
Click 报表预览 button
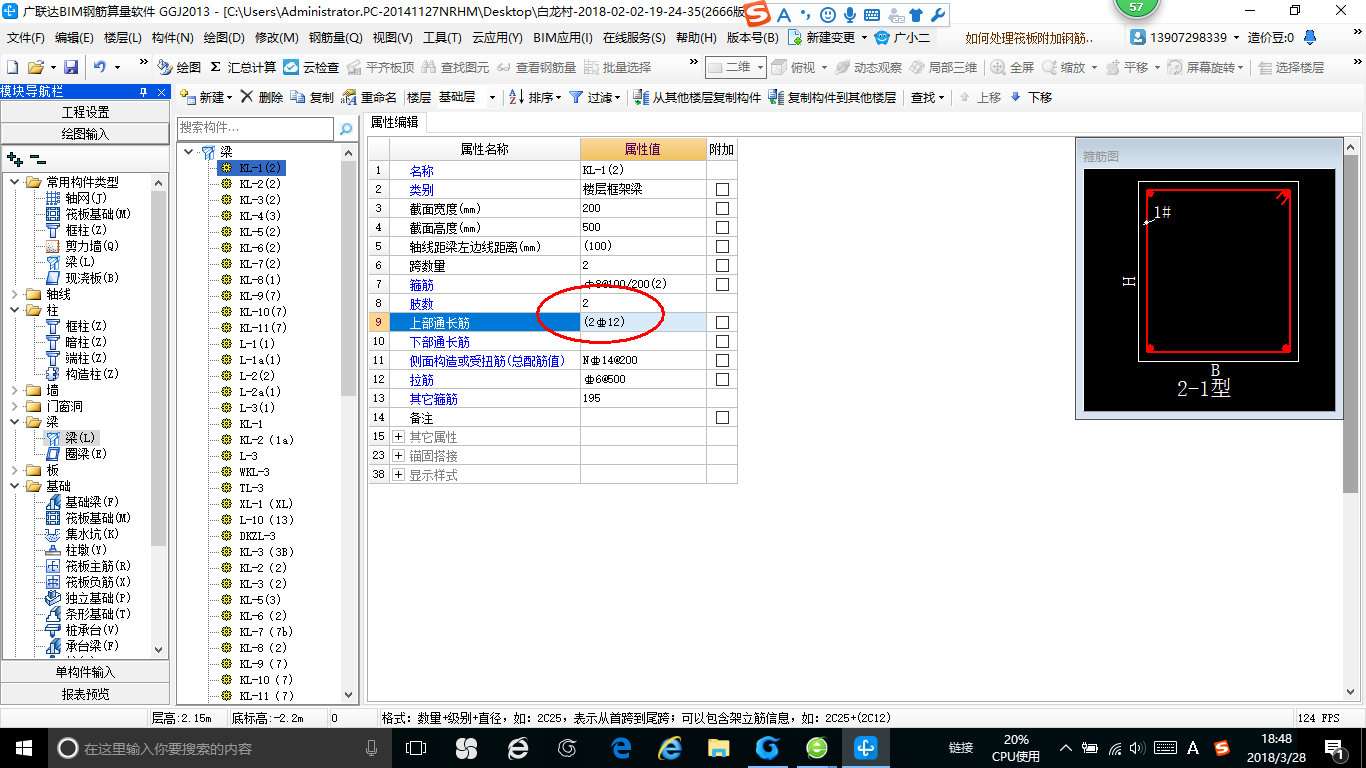pos(85,693)
